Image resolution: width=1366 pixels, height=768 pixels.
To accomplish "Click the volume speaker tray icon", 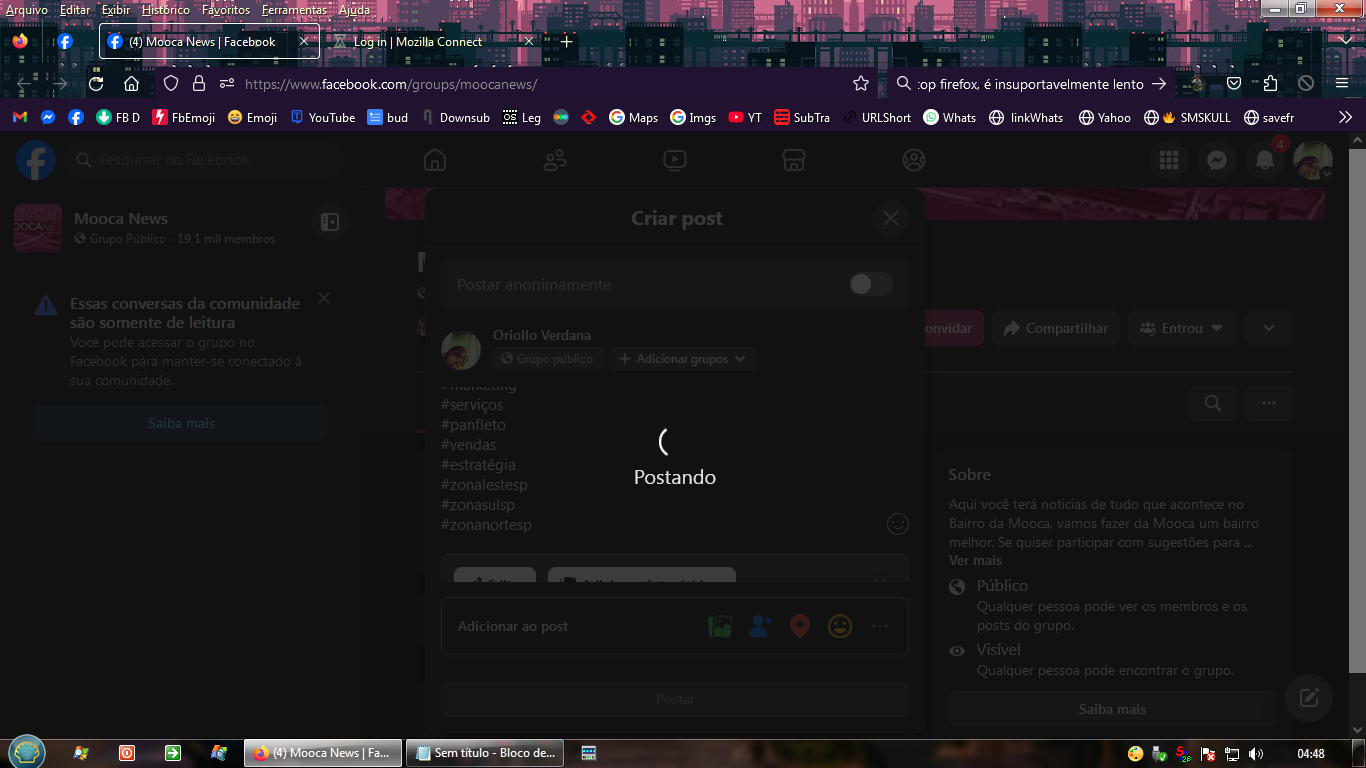I will [1256, 753].
